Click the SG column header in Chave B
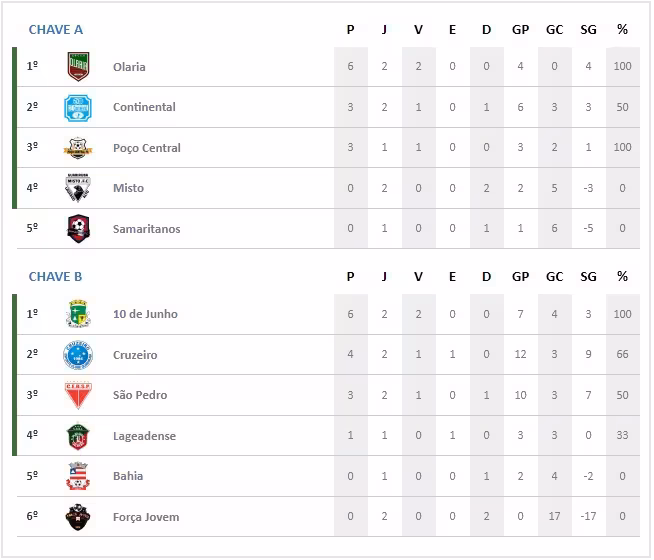The width and height of the screenshot is (654, 560). click(588, 276)
